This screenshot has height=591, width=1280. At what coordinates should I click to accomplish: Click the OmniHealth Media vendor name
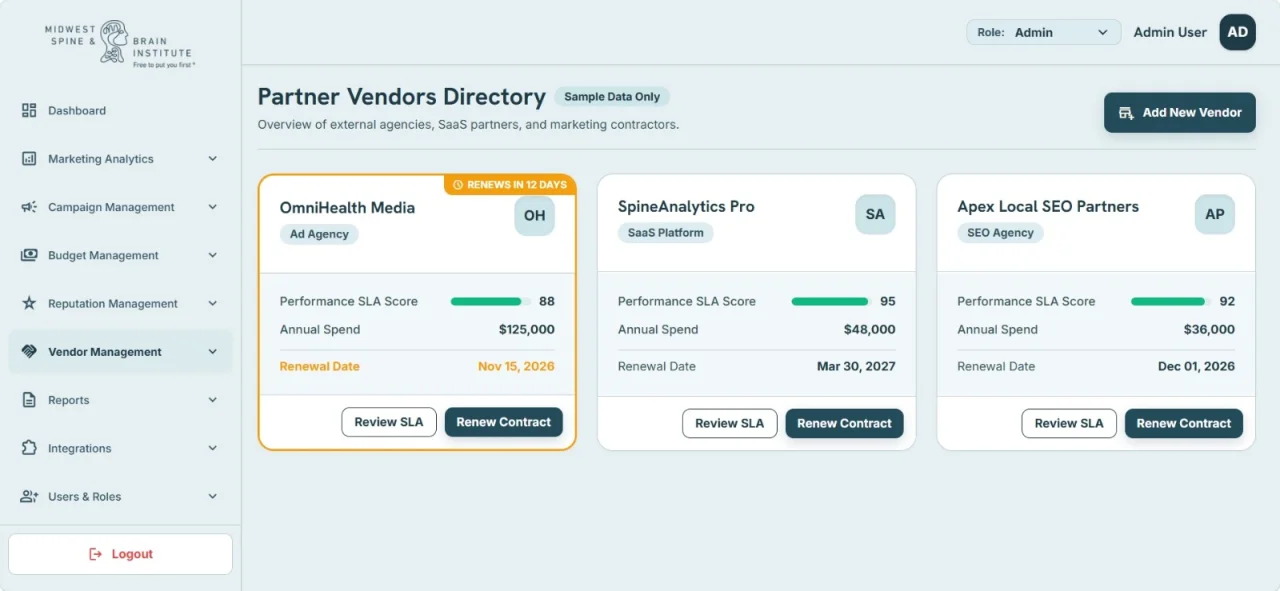point(347,208)
